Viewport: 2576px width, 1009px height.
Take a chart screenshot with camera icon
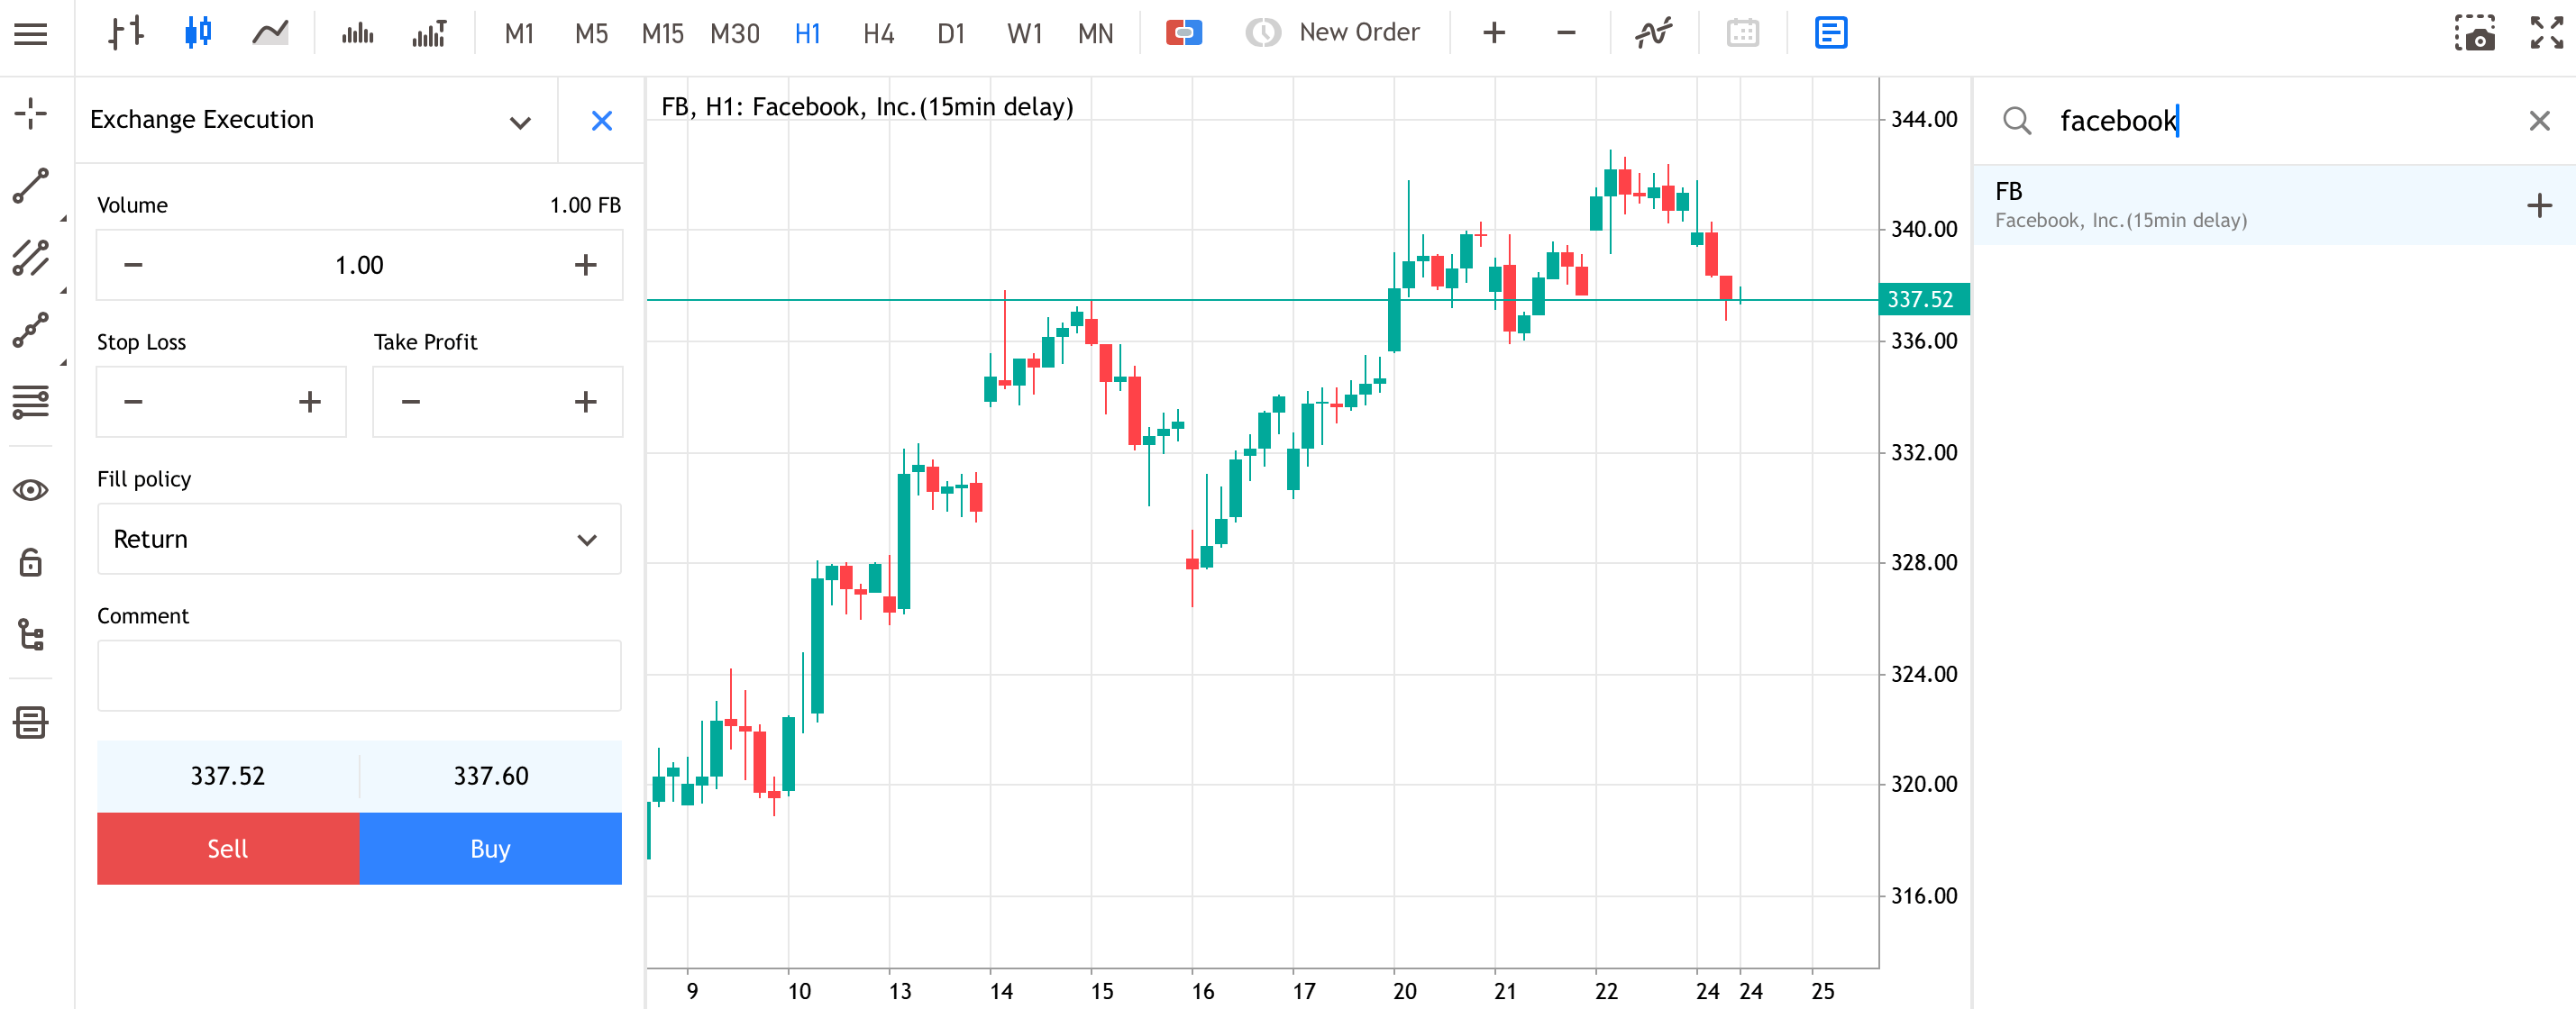tap(2475, 33)
